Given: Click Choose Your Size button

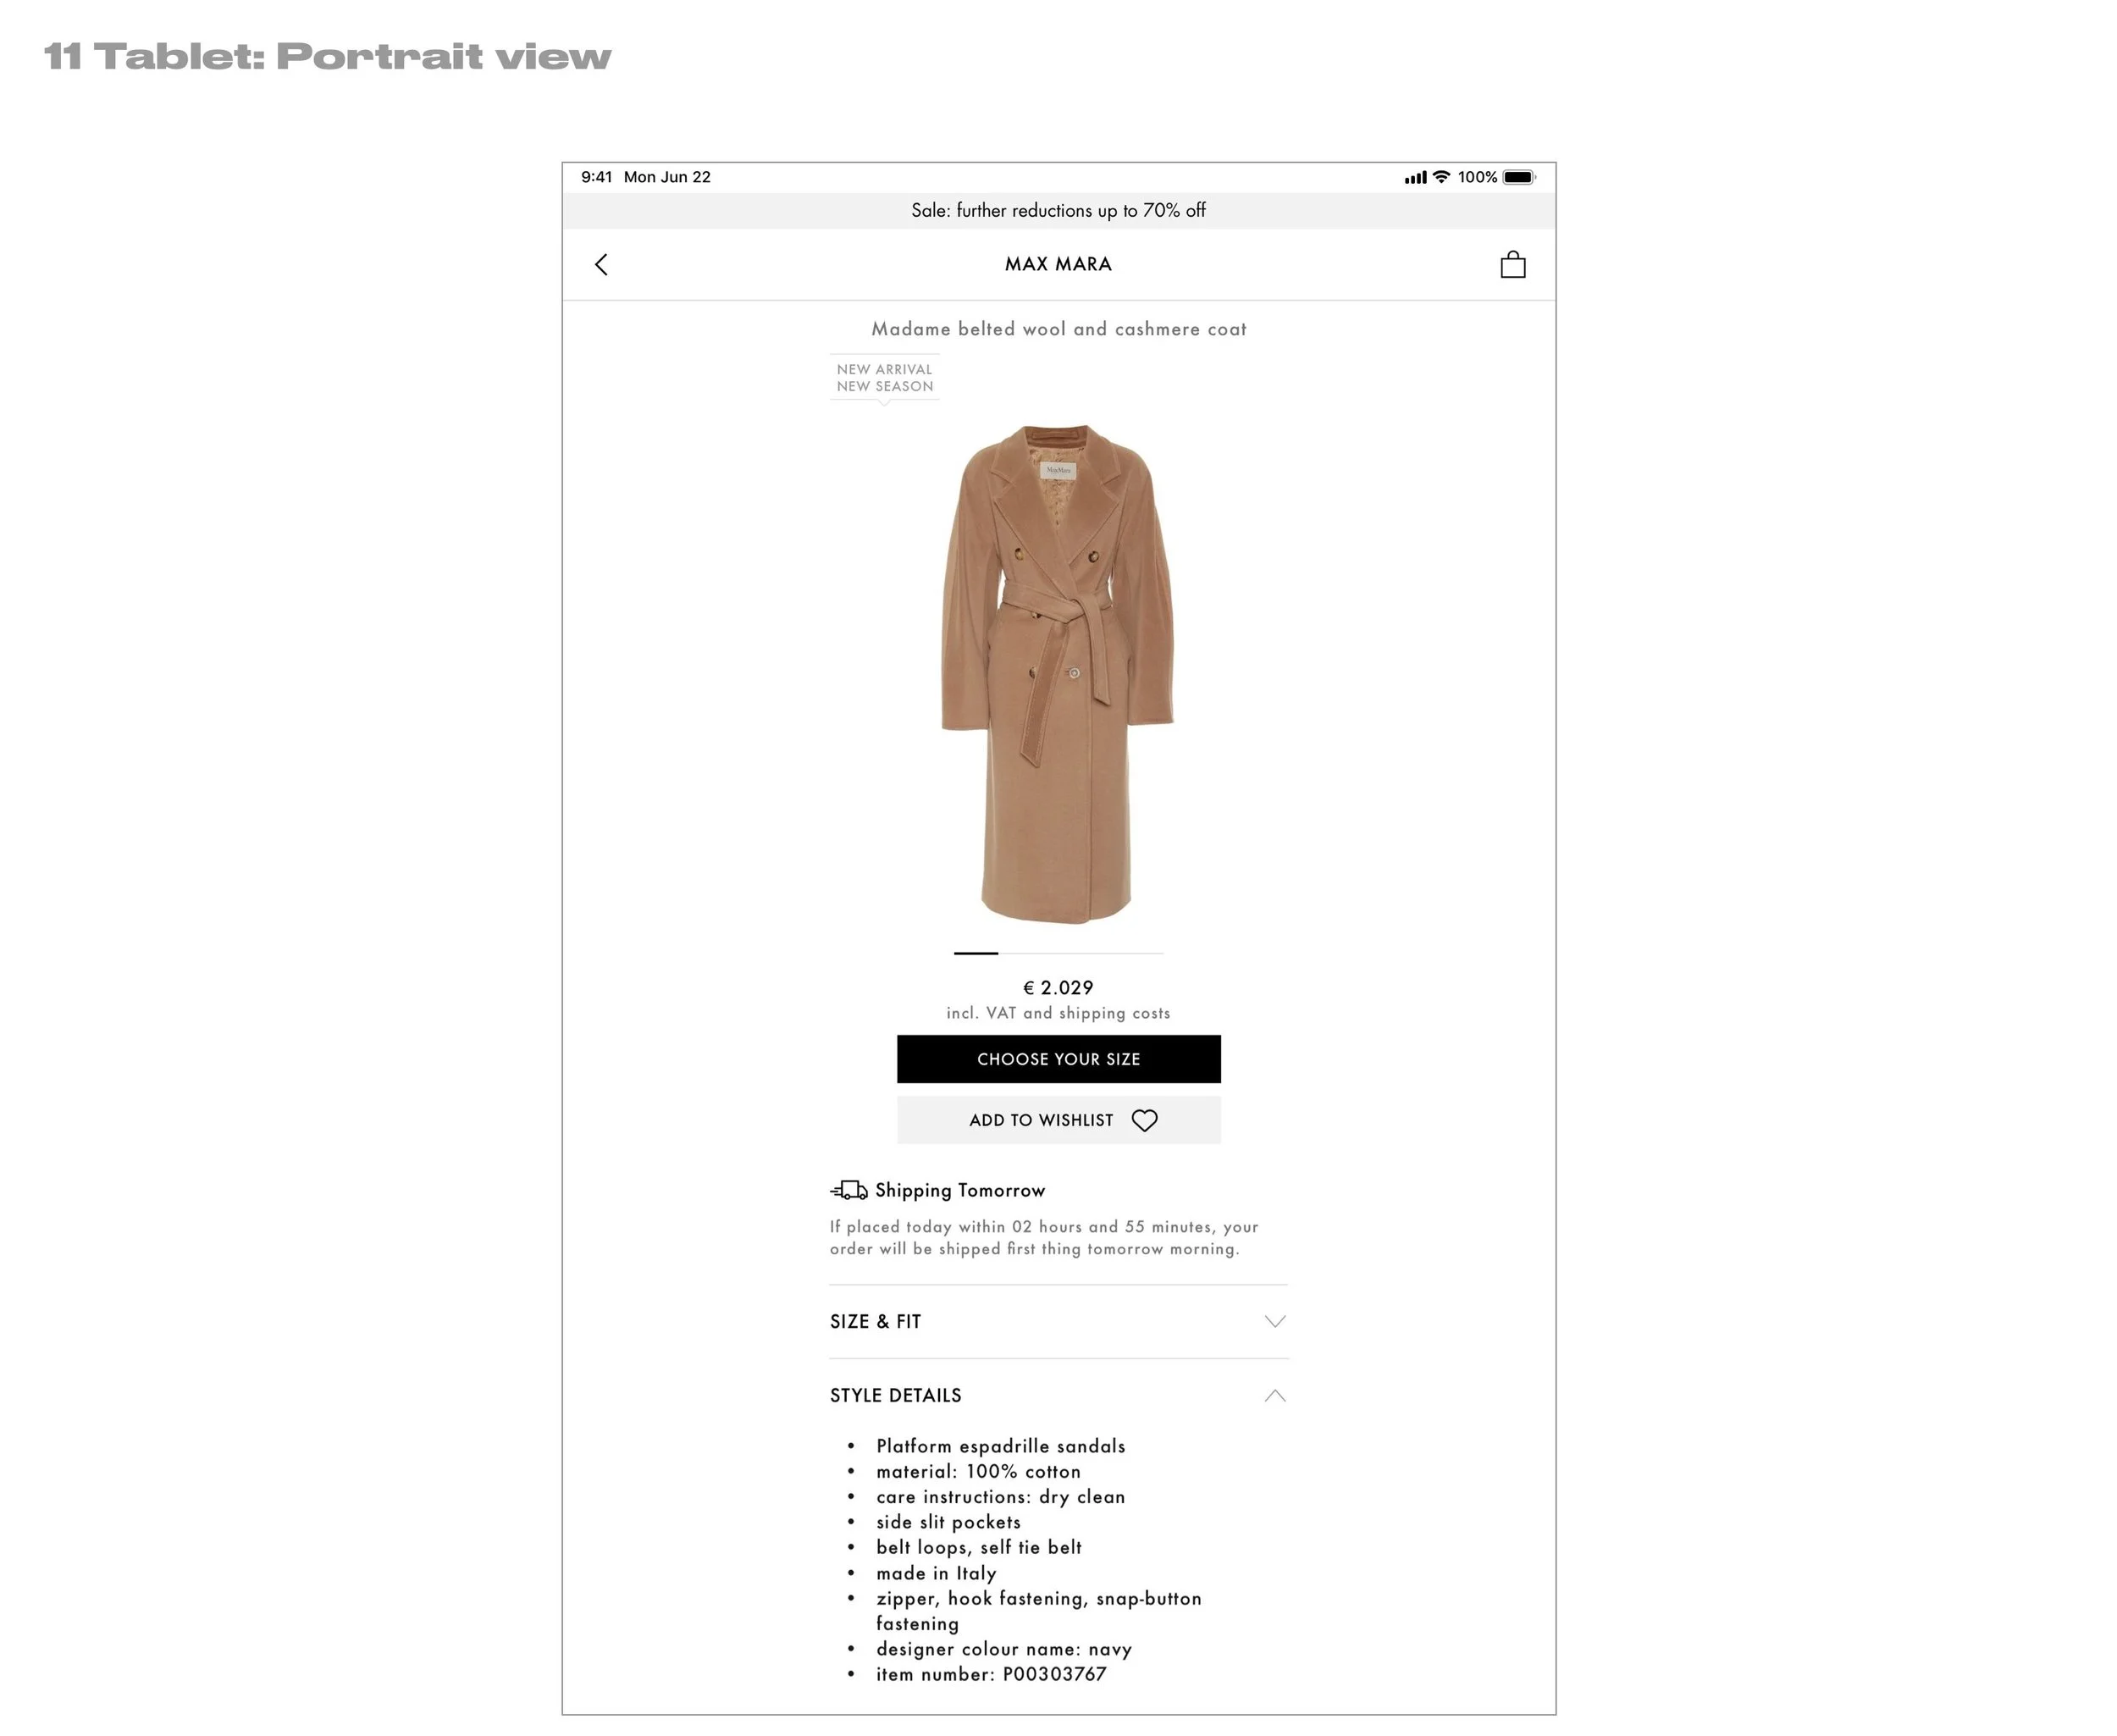Looking at the screenshot, I should pos(1058,1059).
